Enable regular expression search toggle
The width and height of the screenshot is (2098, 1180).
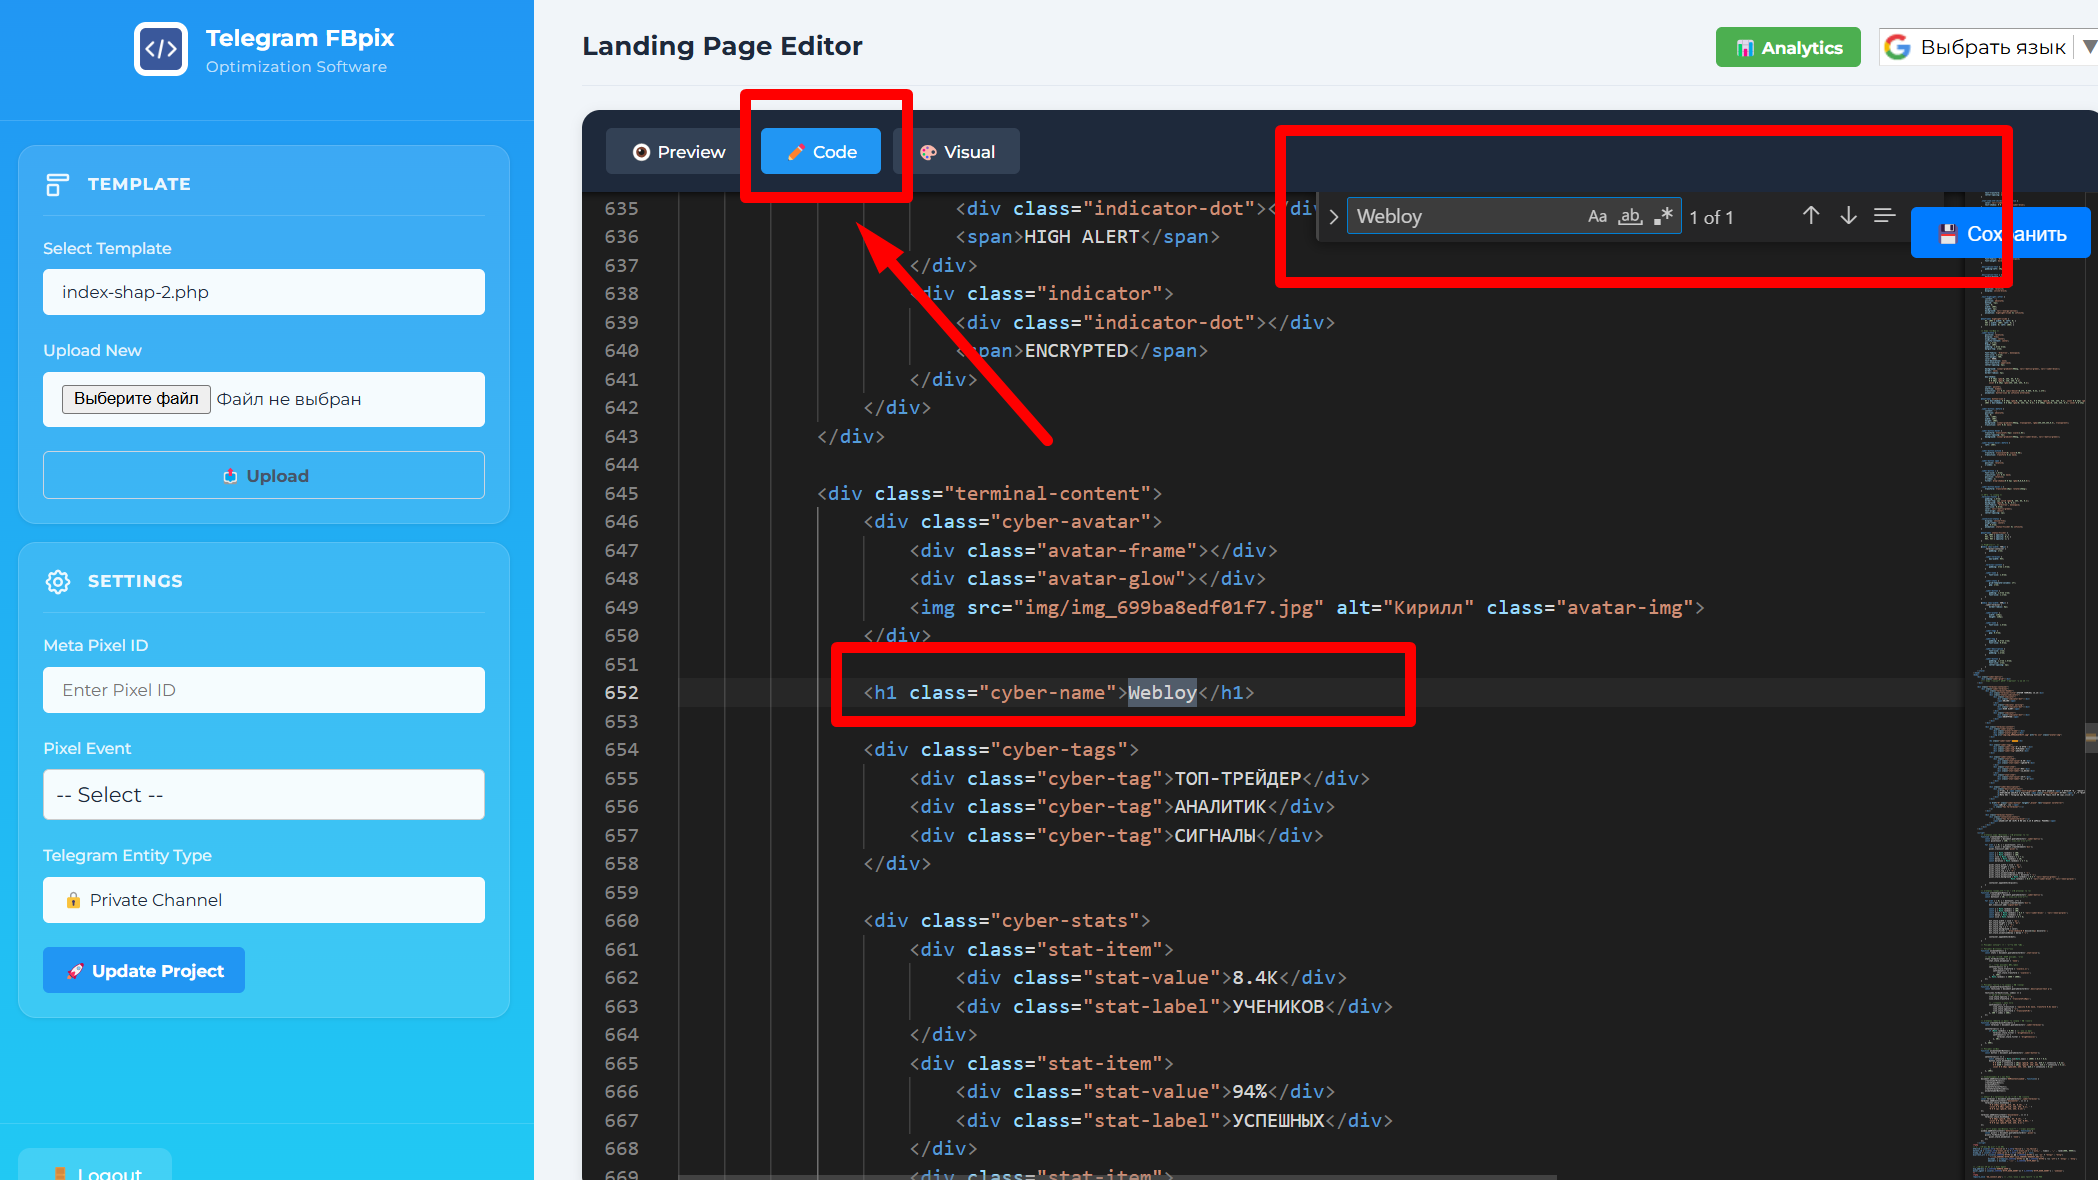pos(1663,216)
